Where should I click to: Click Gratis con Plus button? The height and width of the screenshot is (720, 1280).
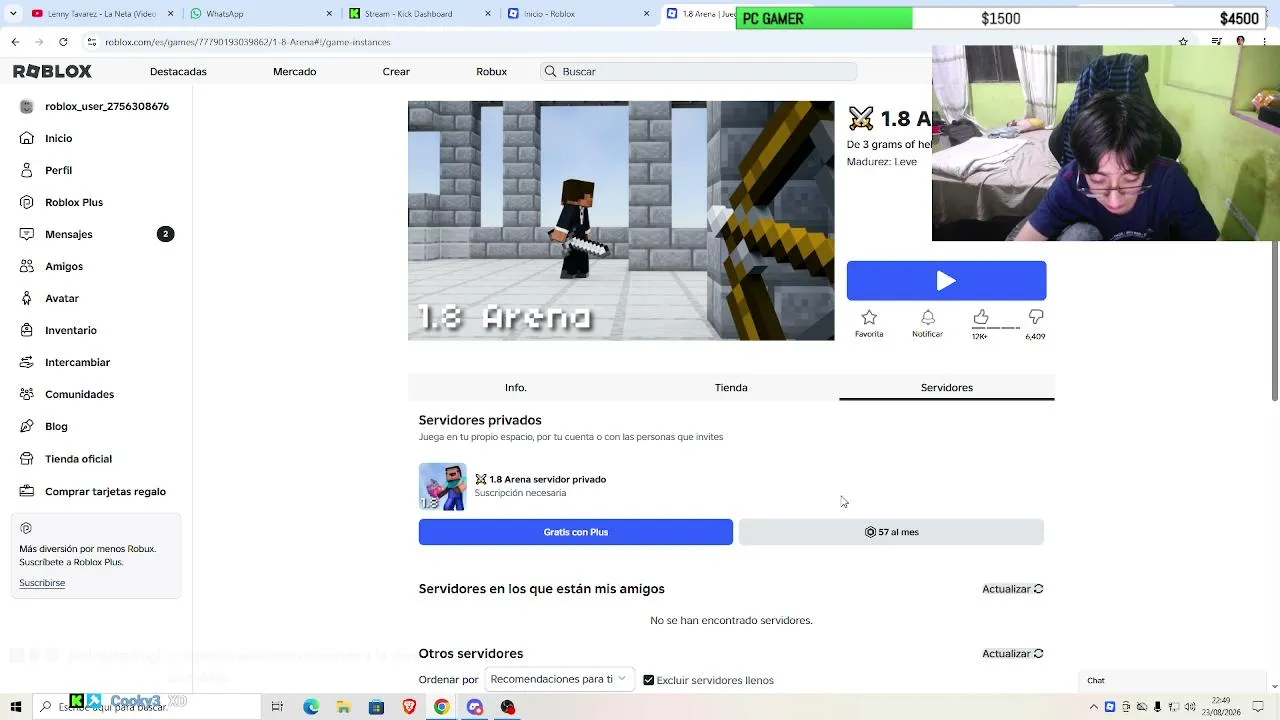[x=576, y=532]
